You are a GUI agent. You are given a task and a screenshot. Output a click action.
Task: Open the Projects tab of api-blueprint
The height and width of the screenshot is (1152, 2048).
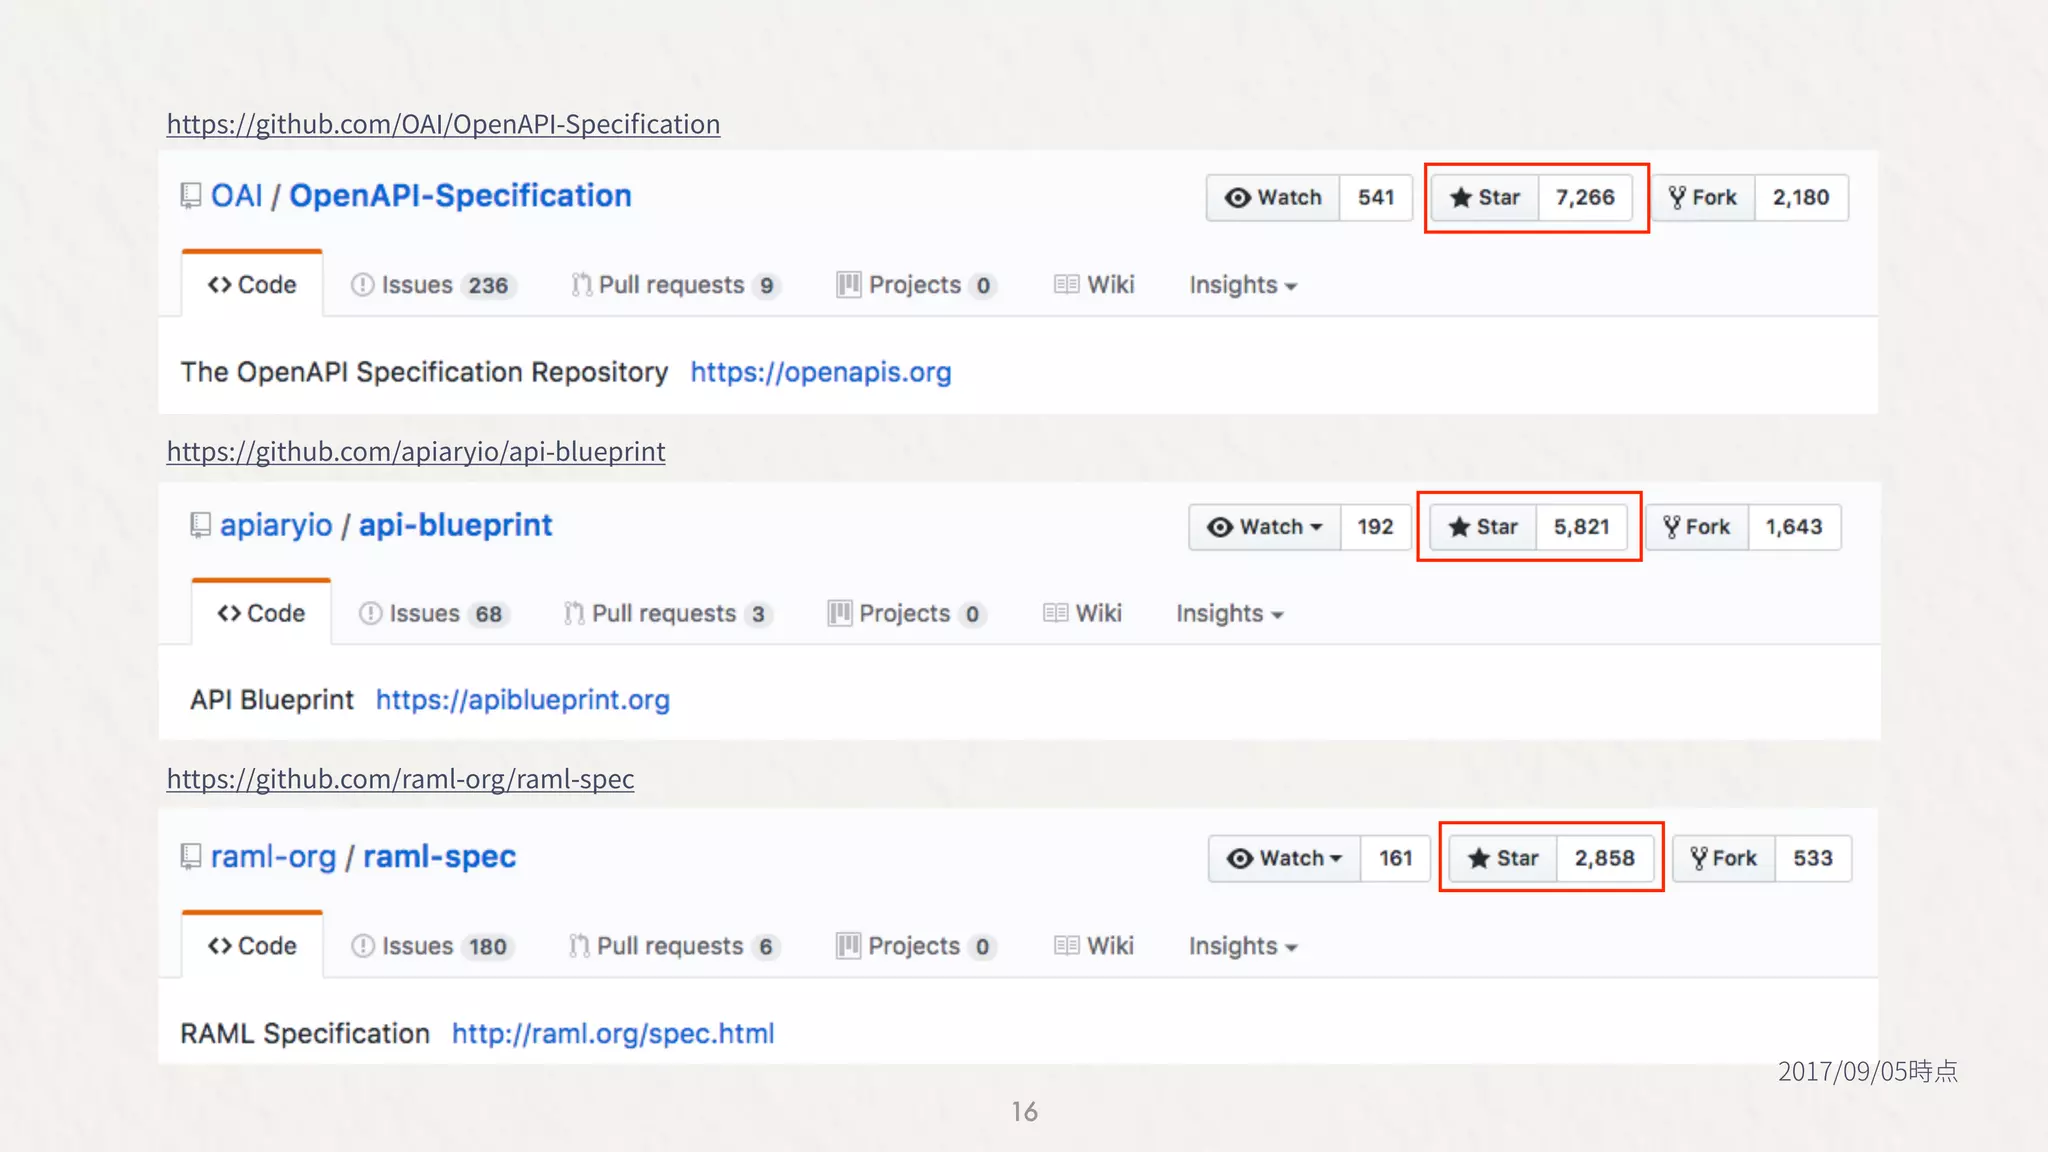(x=906, y=614)
